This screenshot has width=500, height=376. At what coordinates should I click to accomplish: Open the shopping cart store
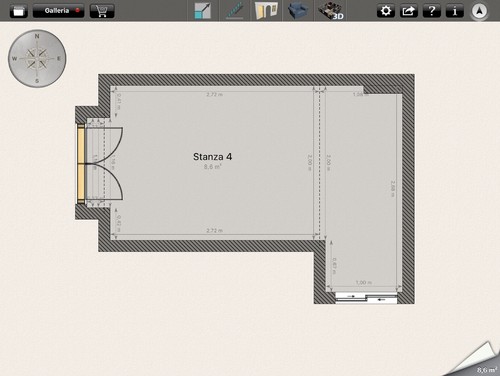pyautogui.click(x=102, y=11)
